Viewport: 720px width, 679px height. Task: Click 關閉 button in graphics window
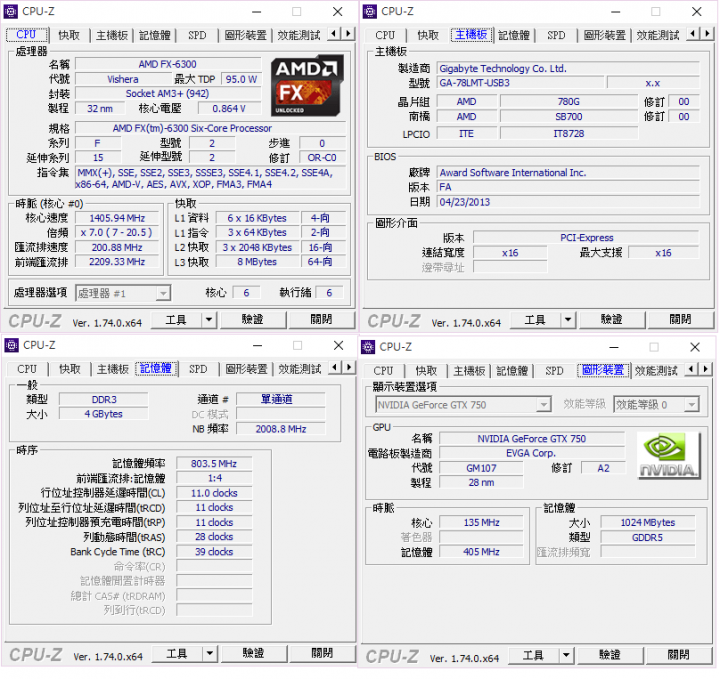(679, 655)
